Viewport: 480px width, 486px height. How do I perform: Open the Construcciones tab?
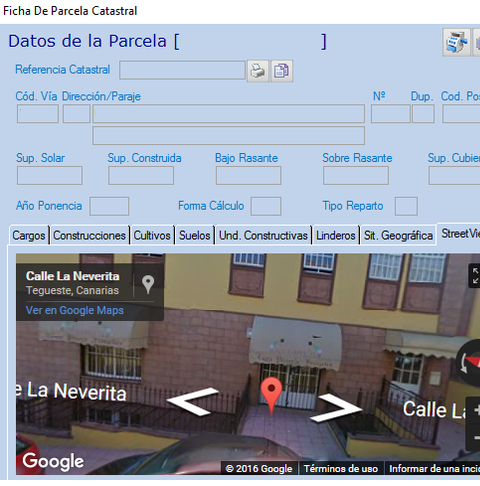tap(89, 235)
